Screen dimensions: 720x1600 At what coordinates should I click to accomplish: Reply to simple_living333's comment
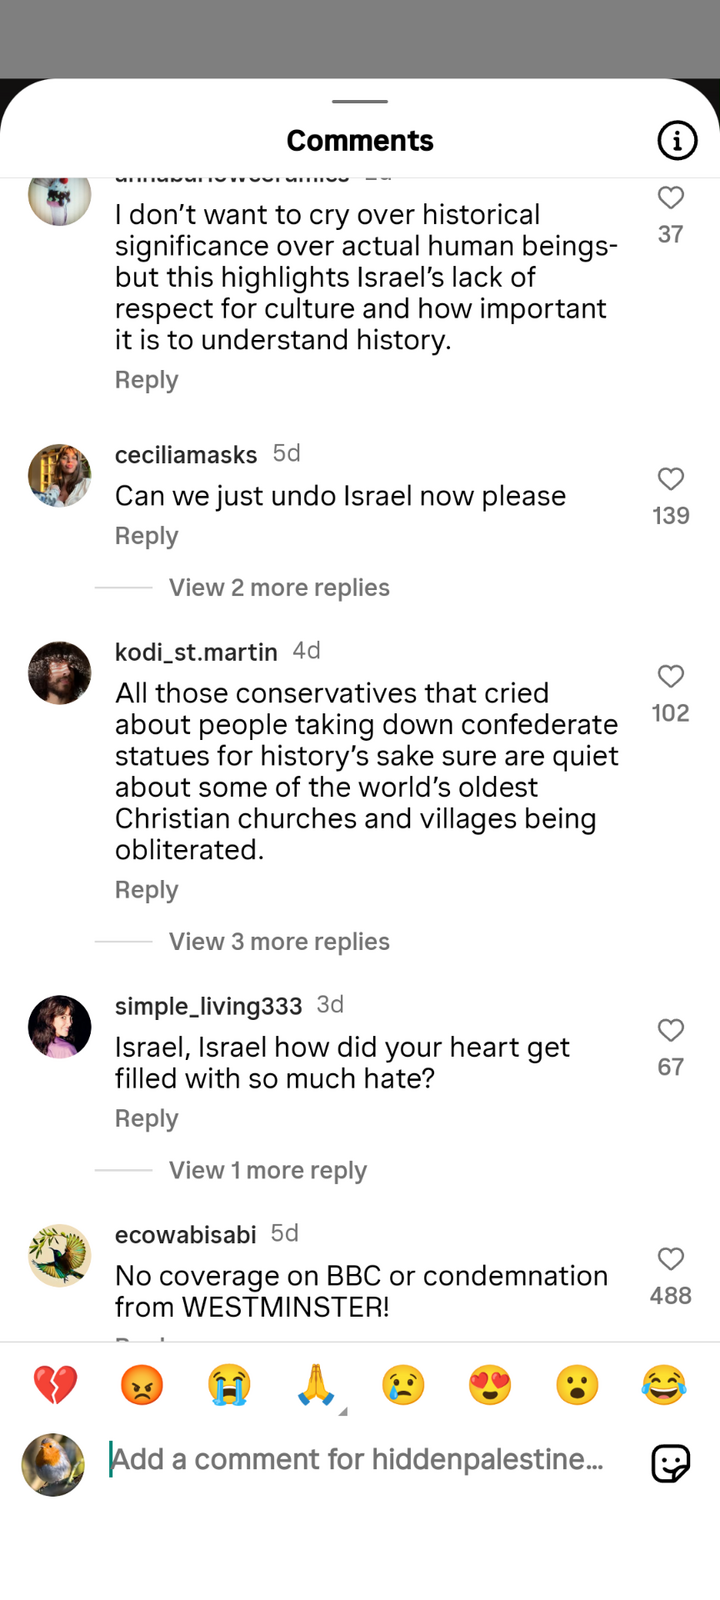pos(146,1119)
